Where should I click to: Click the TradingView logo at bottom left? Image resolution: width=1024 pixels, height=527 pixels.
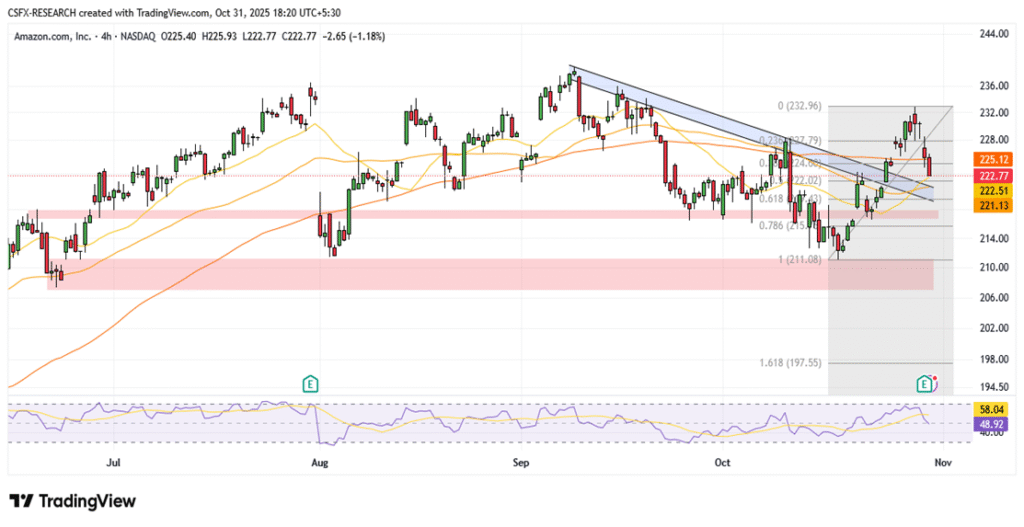coord(72,501)
